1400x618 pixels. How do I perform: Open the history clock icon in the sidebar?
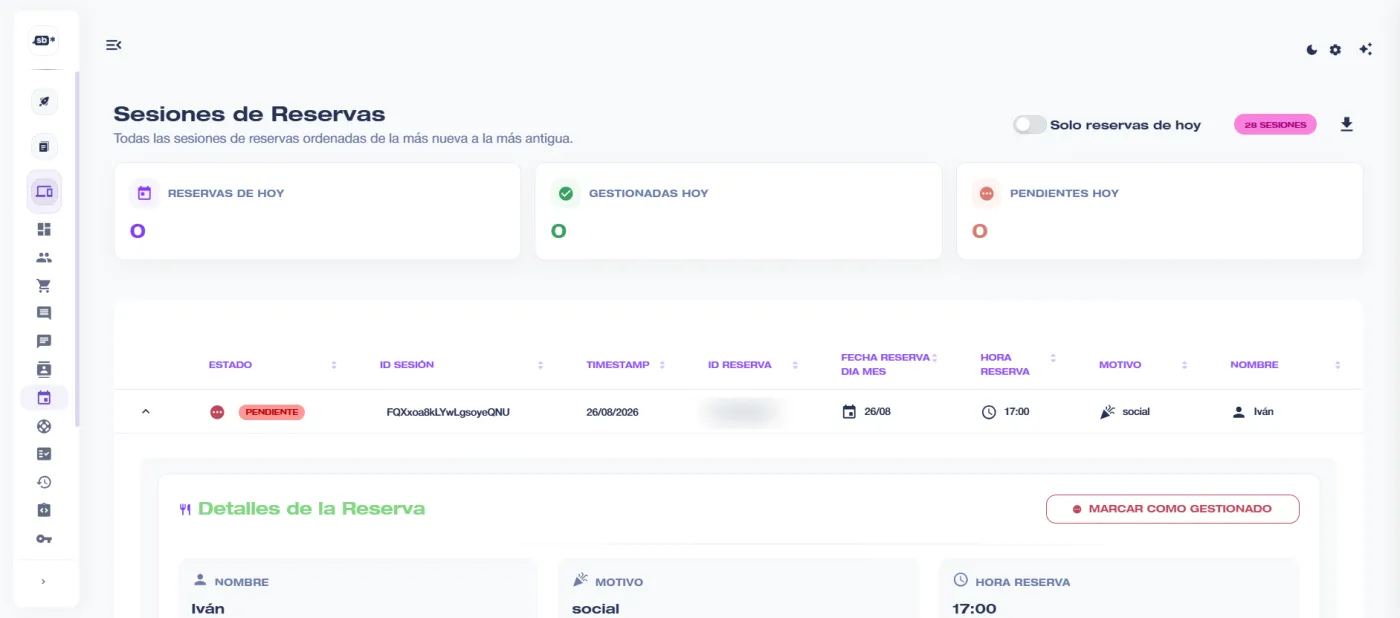click(44, 482)
